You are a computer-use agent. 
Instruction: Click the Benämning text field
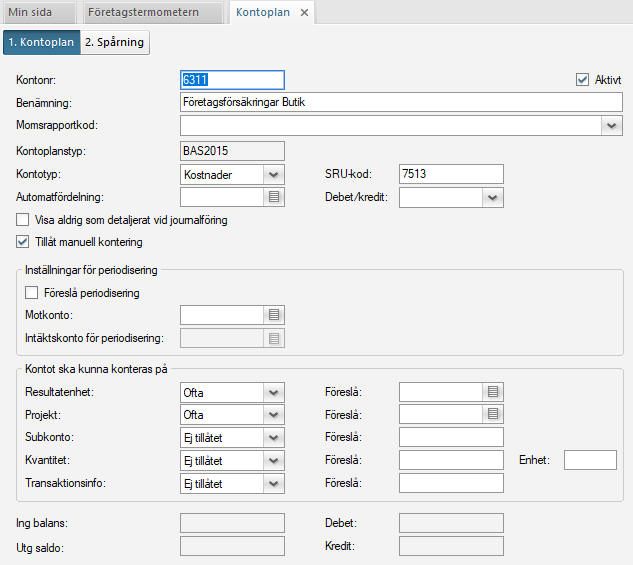400,102
